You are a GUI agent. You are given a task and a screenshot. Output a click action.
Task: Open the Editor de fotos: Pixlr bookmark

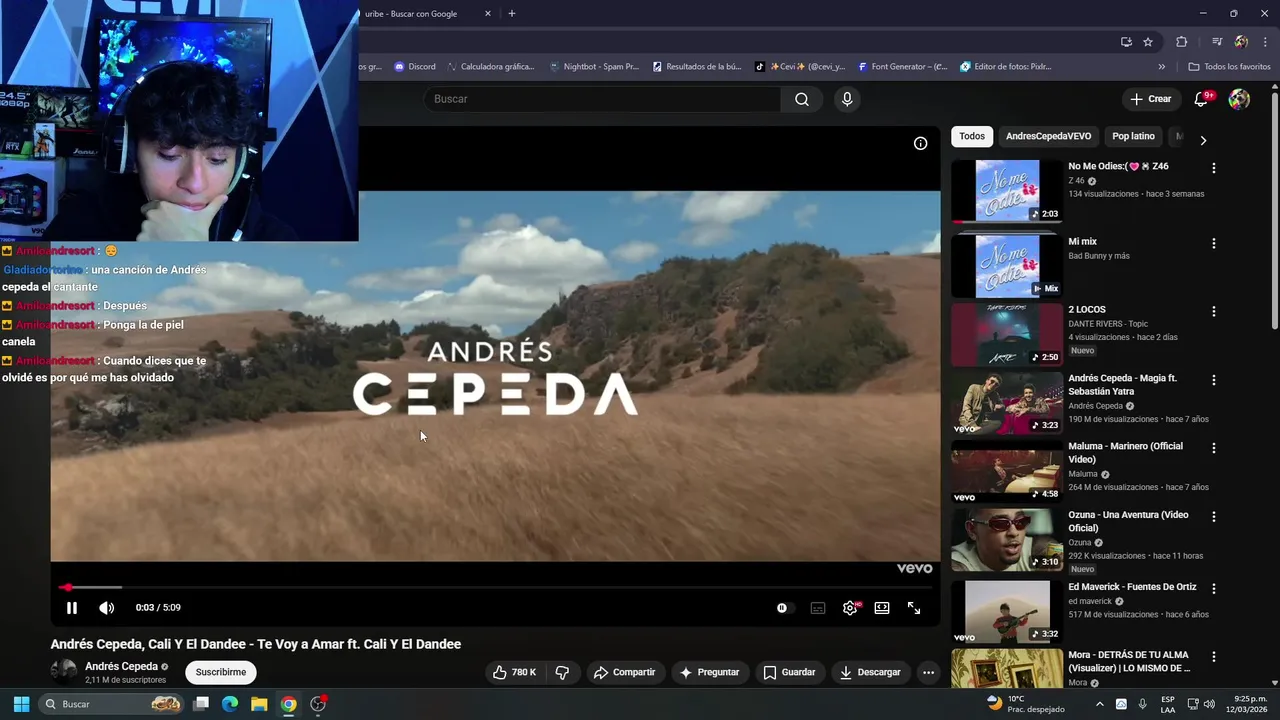click(1005, 67)
